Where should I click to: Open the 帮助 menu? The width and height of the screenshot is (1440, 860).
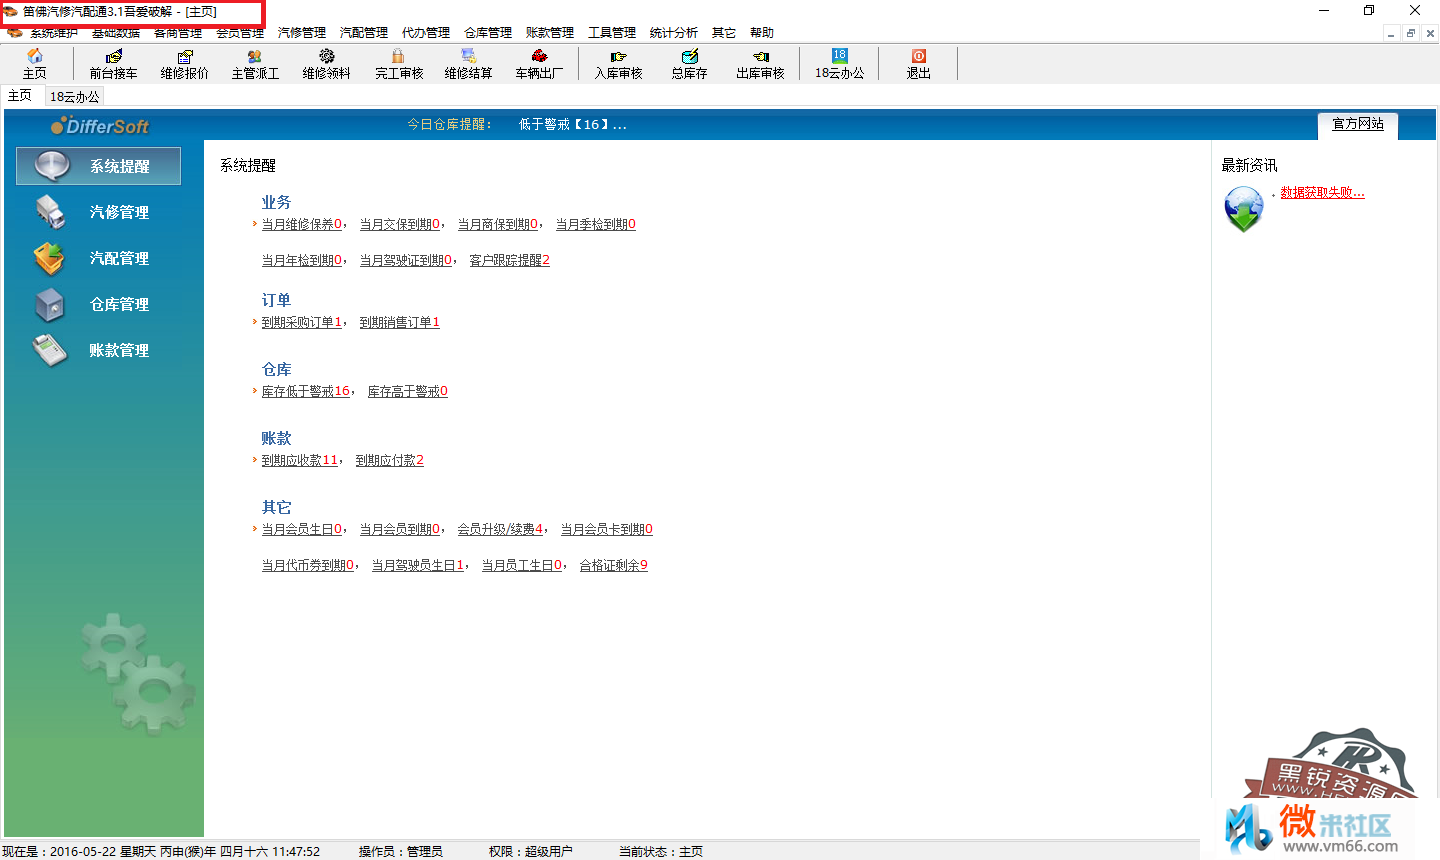point(762,33)
